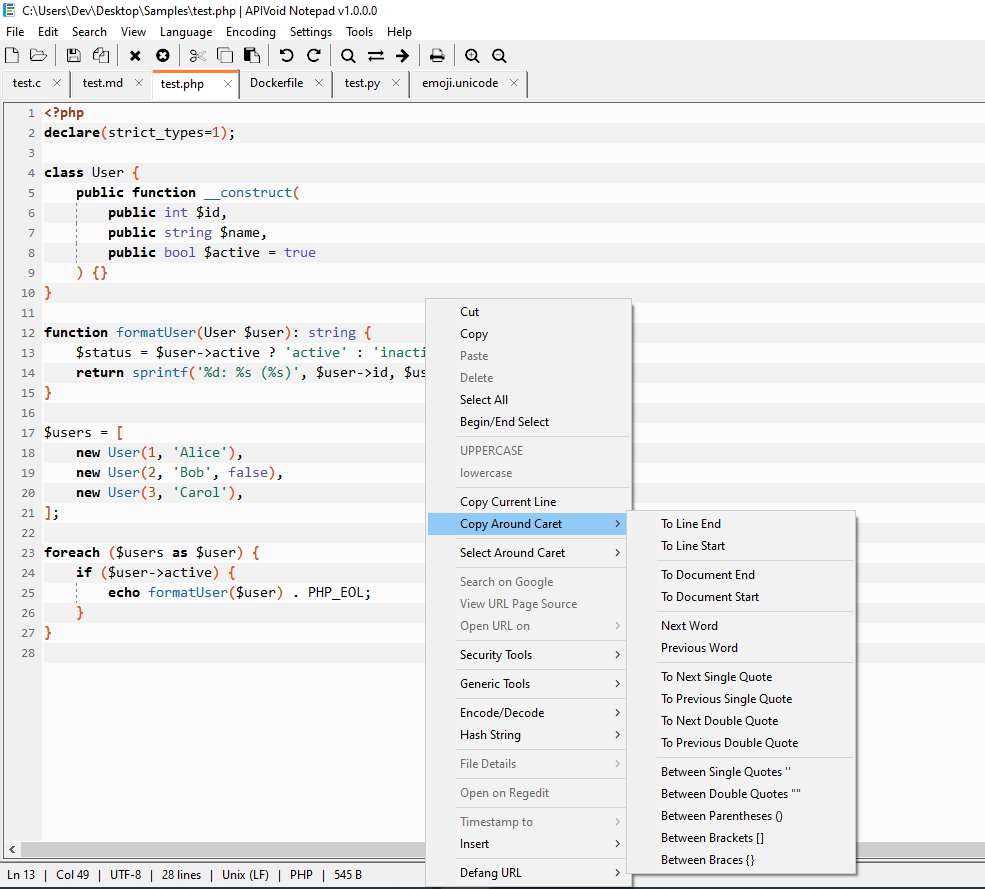
Task: Close the test.md tab
Action: click(139, 83)
